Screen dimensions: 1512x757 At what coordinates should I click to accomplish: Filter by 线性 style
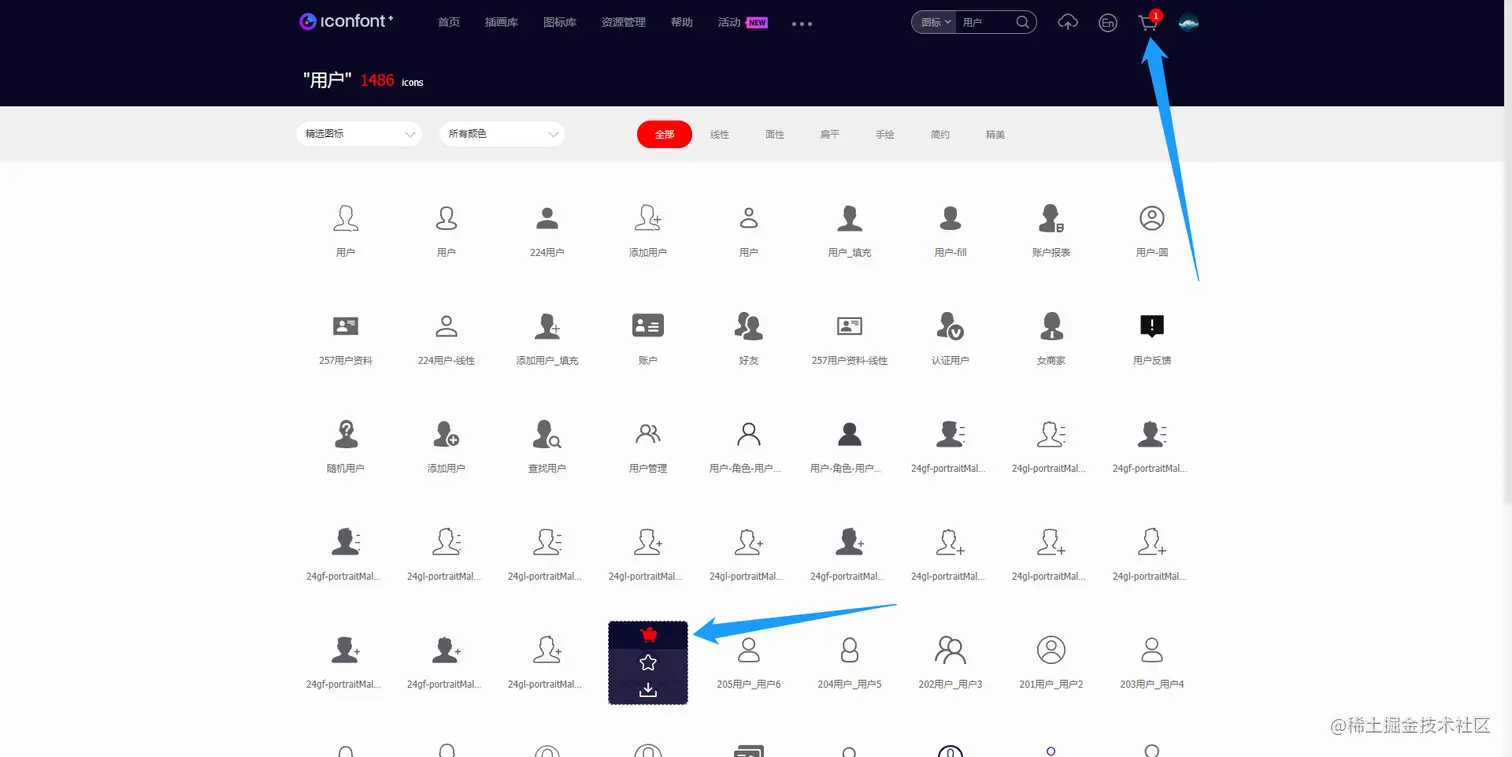point(720,134)
